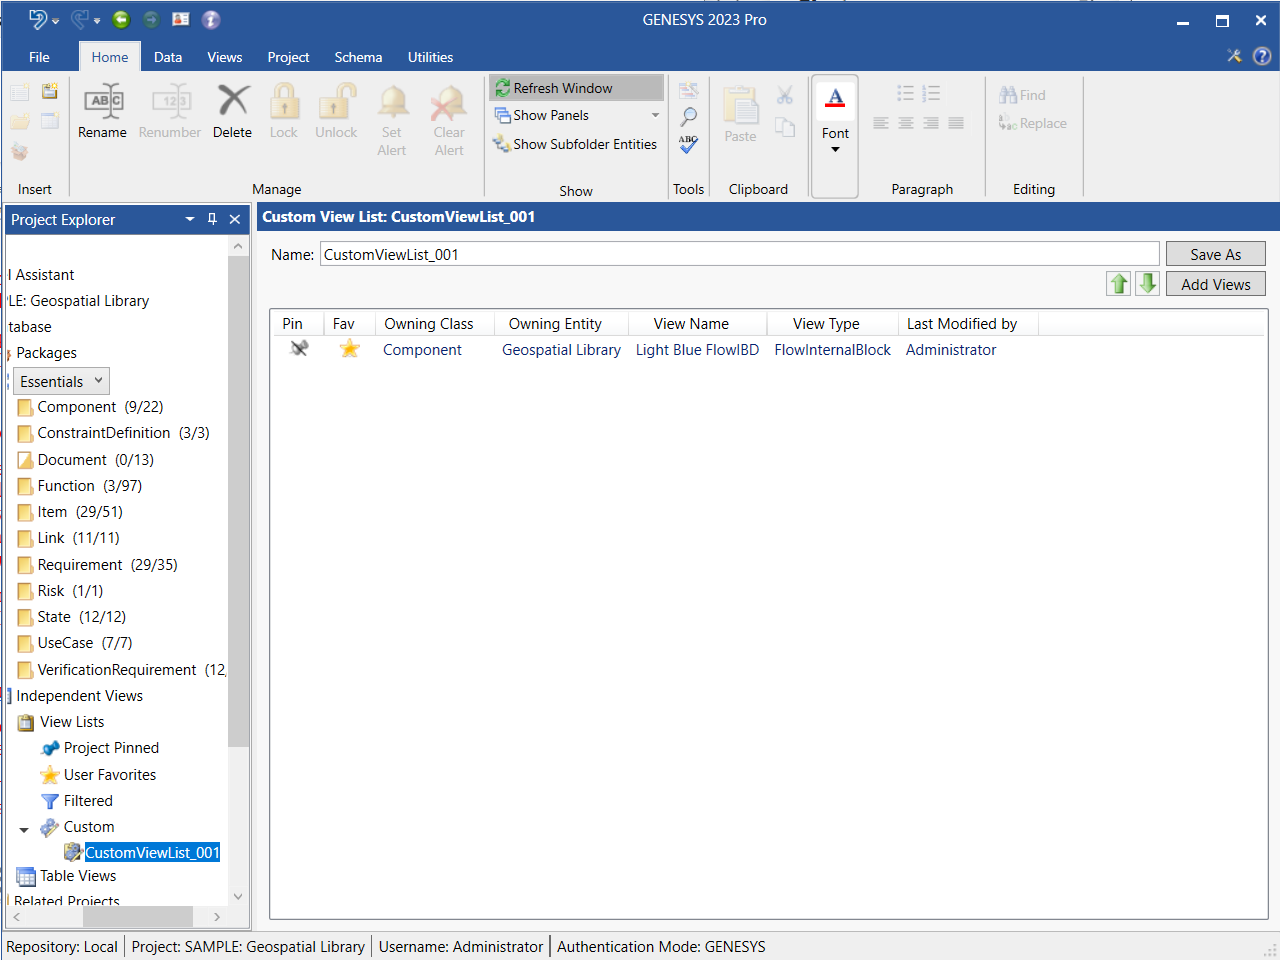Click the green move up arrow

(1118, 284)
